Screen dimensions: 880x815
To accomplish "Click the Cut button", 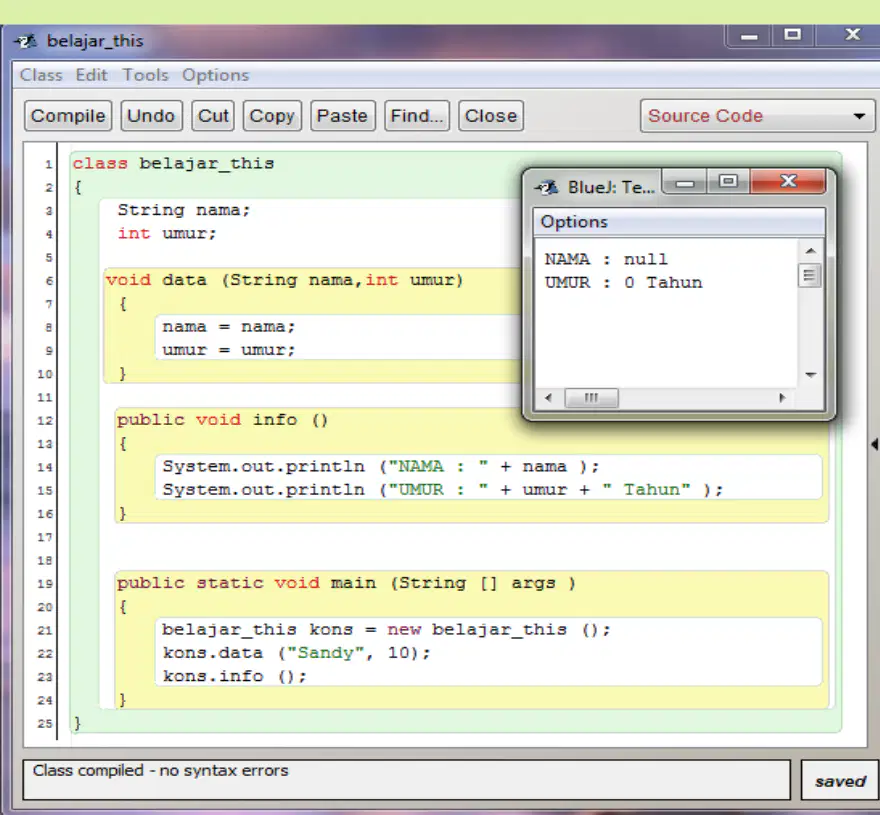I will coord(213,116).
